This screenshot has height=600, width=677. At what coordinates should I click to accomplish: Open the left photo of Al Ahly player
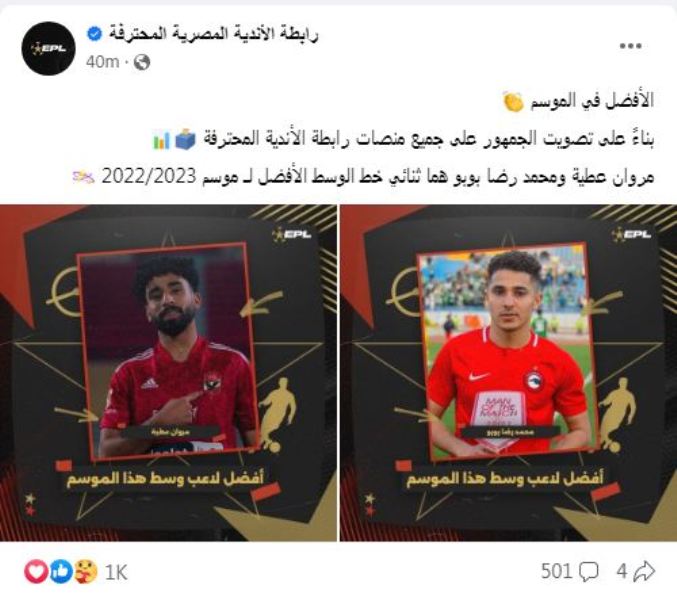[x=168, y=373]
